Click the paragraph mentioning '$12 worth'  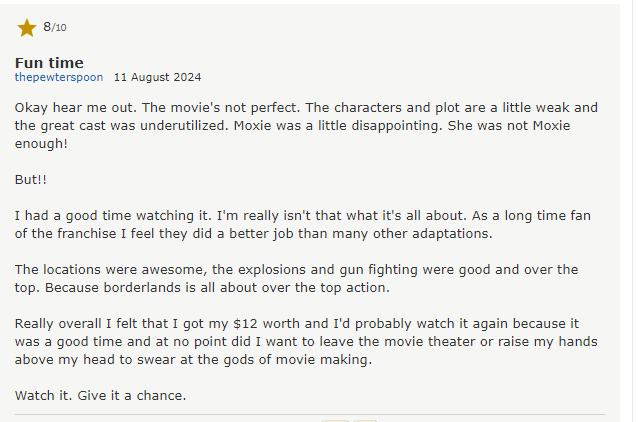click(x=306, y=341)
